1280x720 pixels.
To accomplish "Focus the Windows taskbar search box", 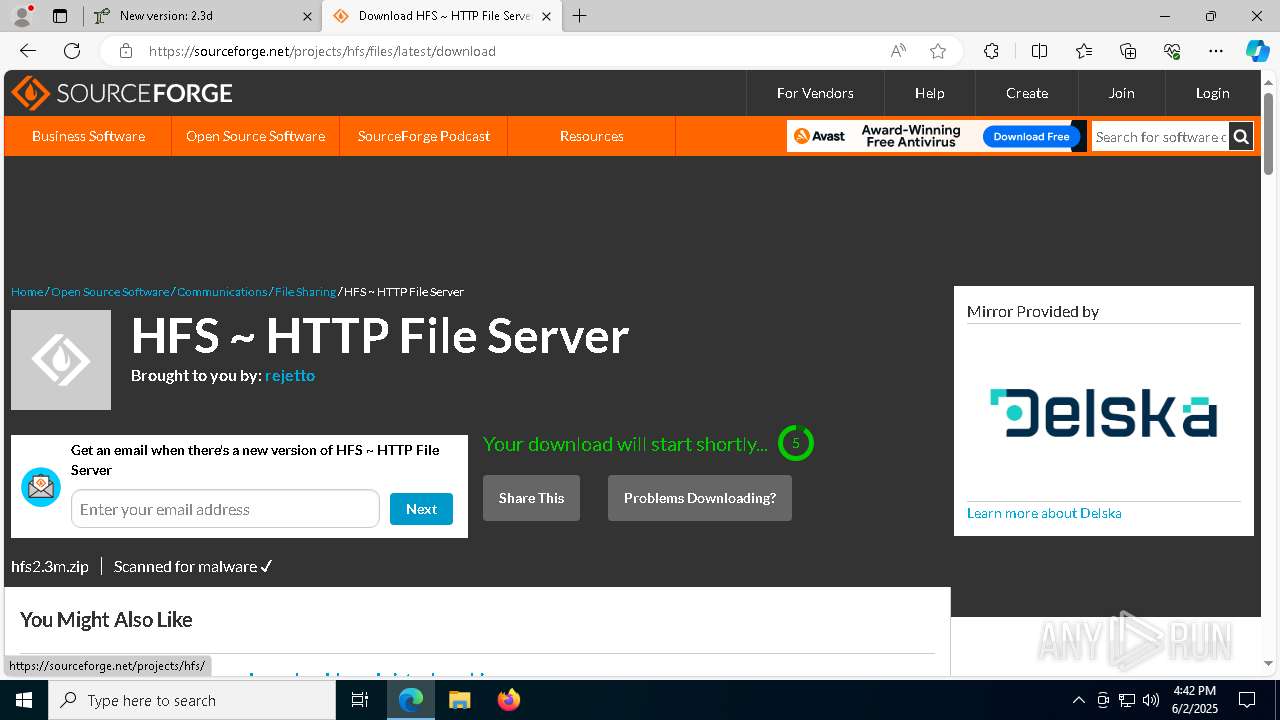I will coord(192,700).
